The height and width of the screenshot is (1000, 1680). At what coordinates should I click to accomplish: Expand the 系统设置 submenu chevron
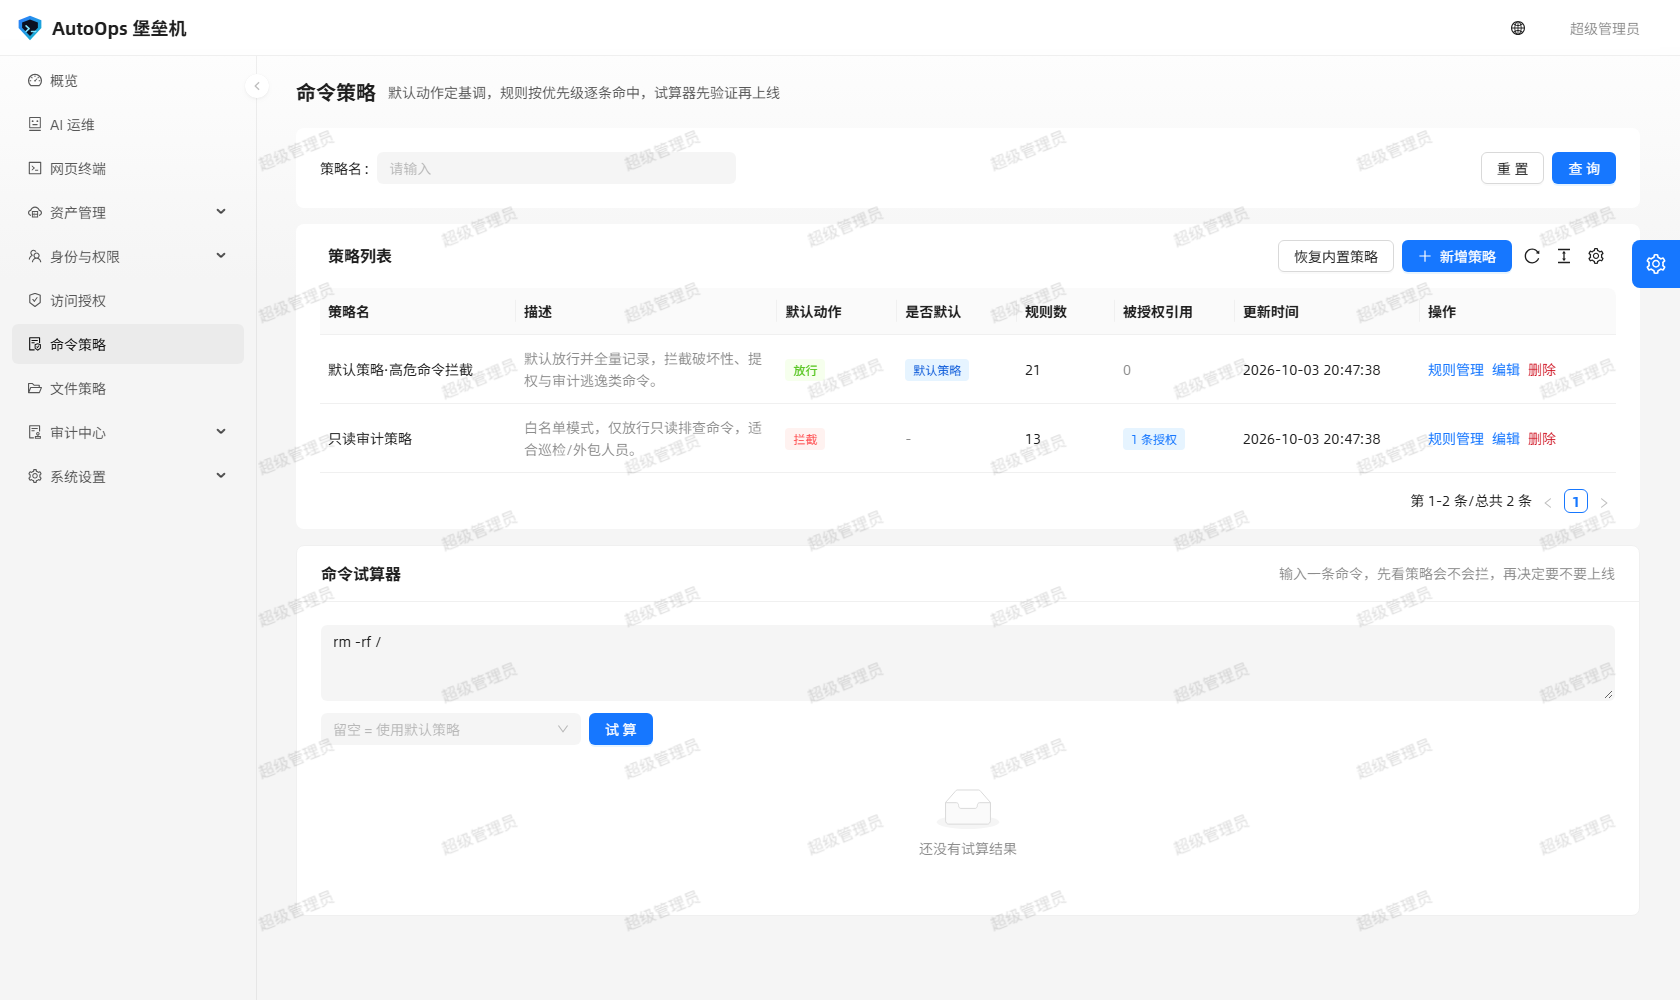click(221, 476)
